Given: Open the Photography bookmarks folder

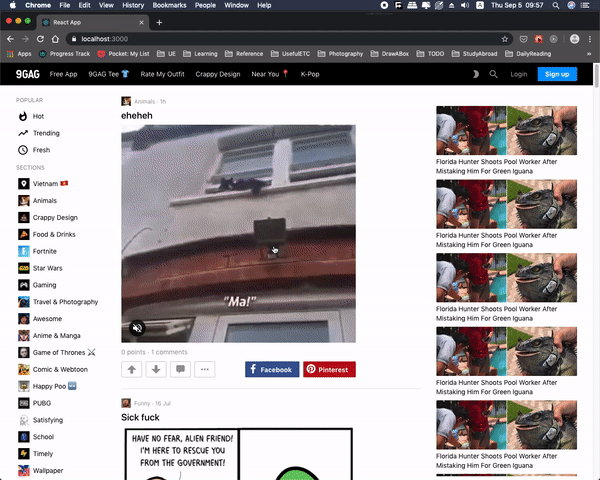Looking at the screenshot, I should (340, 54).
